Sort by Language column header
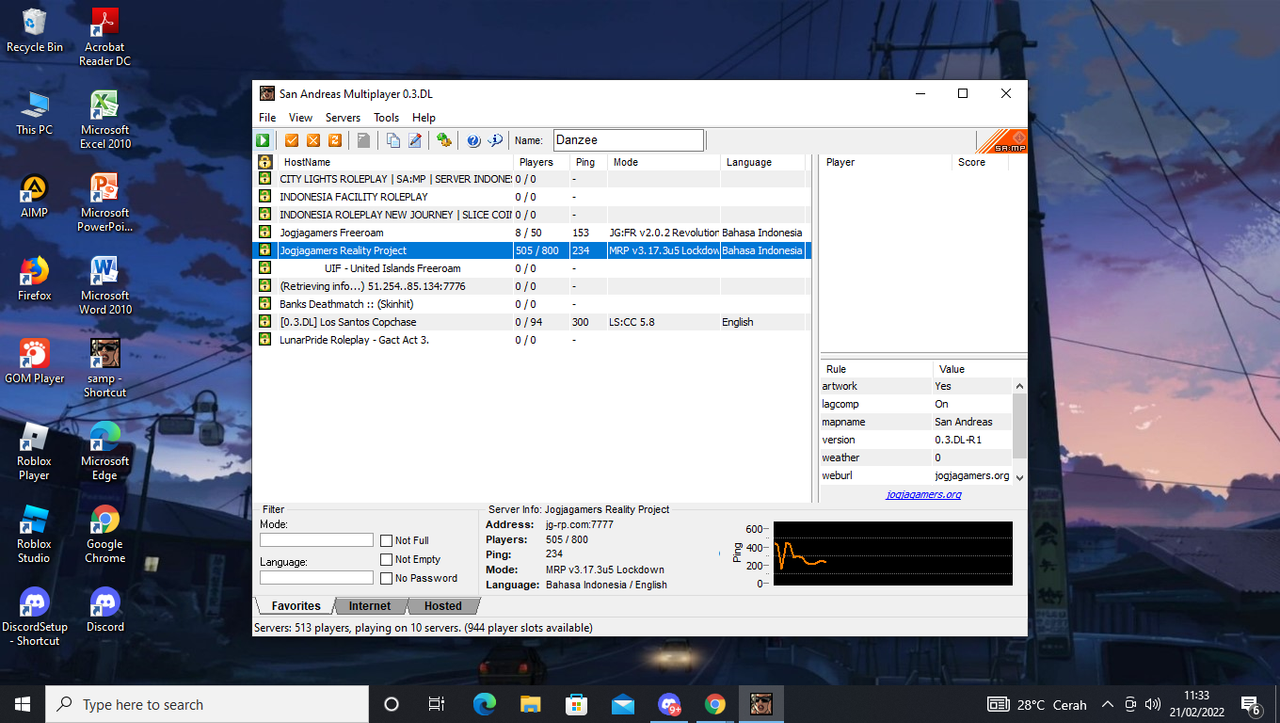Image resolution: width=1280 pixels, height=723 pixels. tap(762, 162)
